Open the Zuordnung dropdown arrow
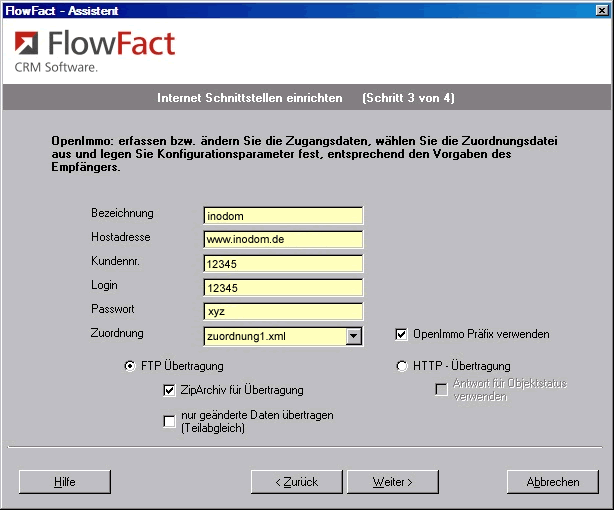 click(x=353, y=336)
